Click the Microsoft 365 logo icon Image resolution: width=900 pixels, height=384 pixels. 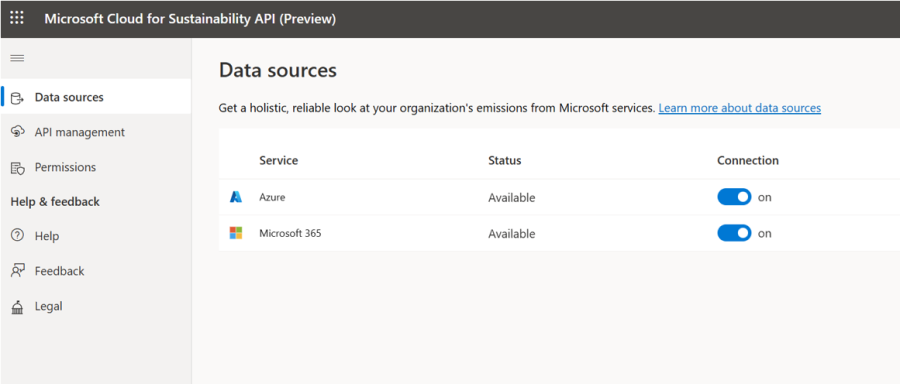(x=236, y=233)
